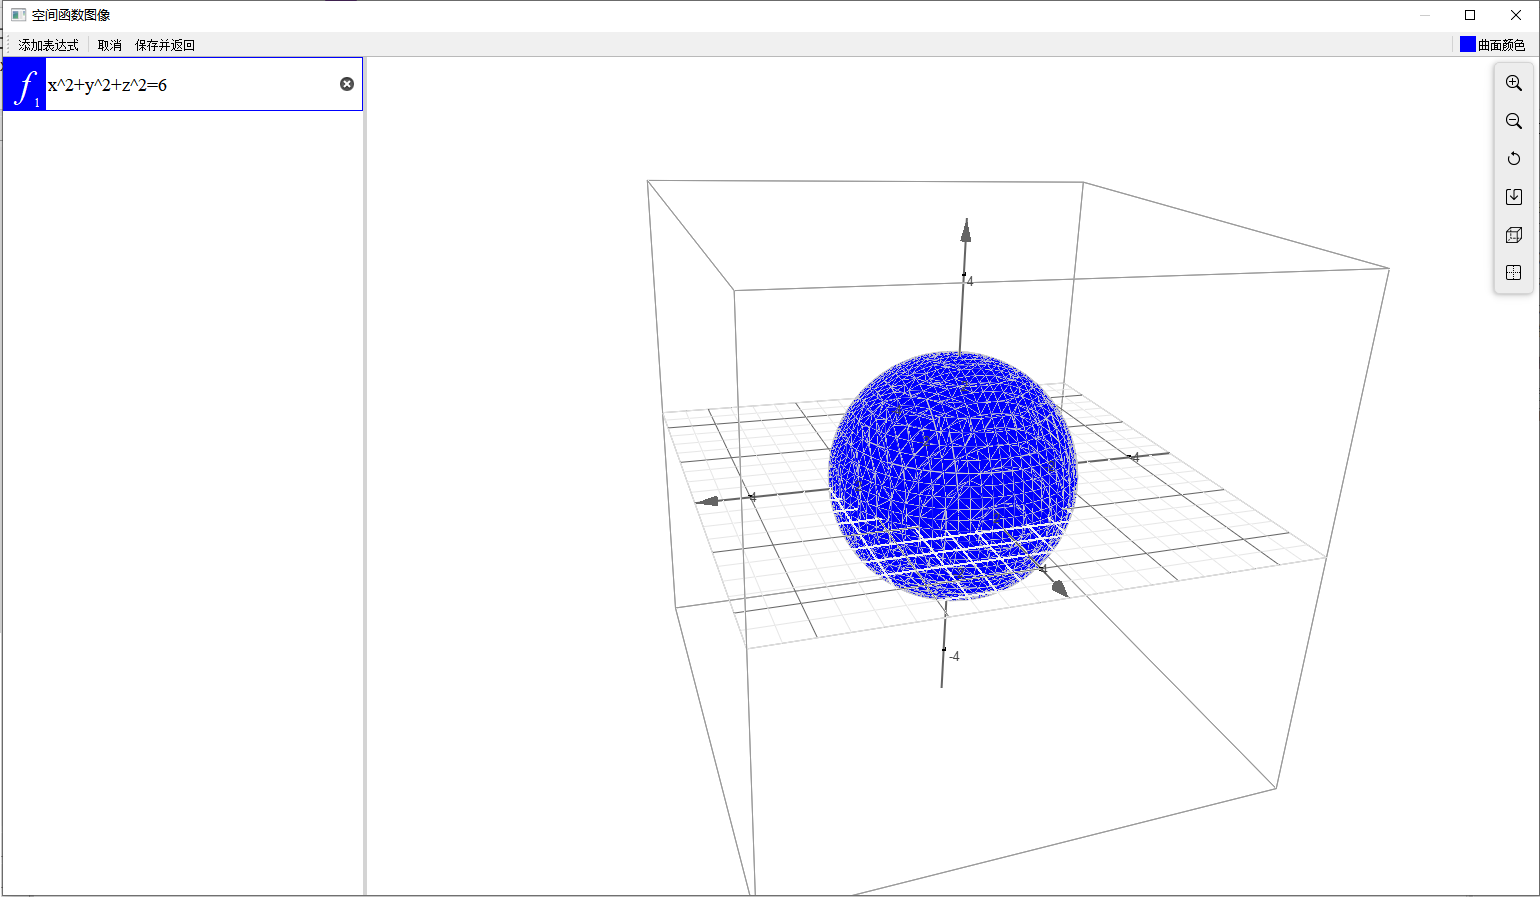Click 添加表达式 to add an expression
1540x897 pixels.
pos(48,45)
